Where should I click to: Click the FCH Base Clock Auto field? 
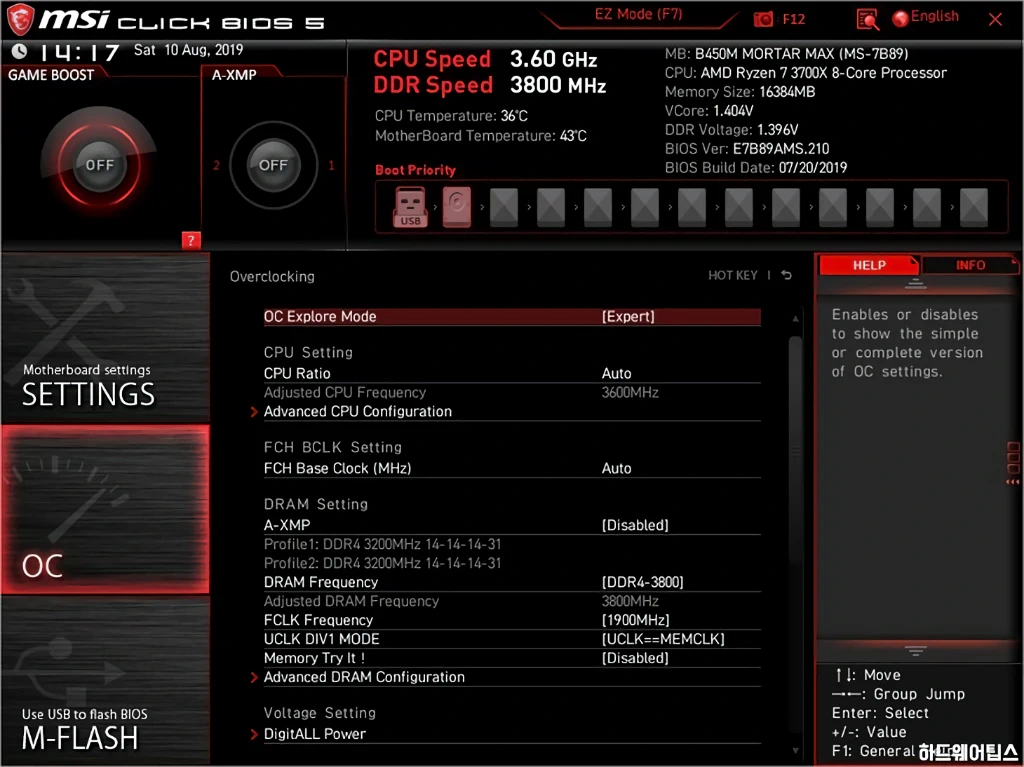click(616, 468)
